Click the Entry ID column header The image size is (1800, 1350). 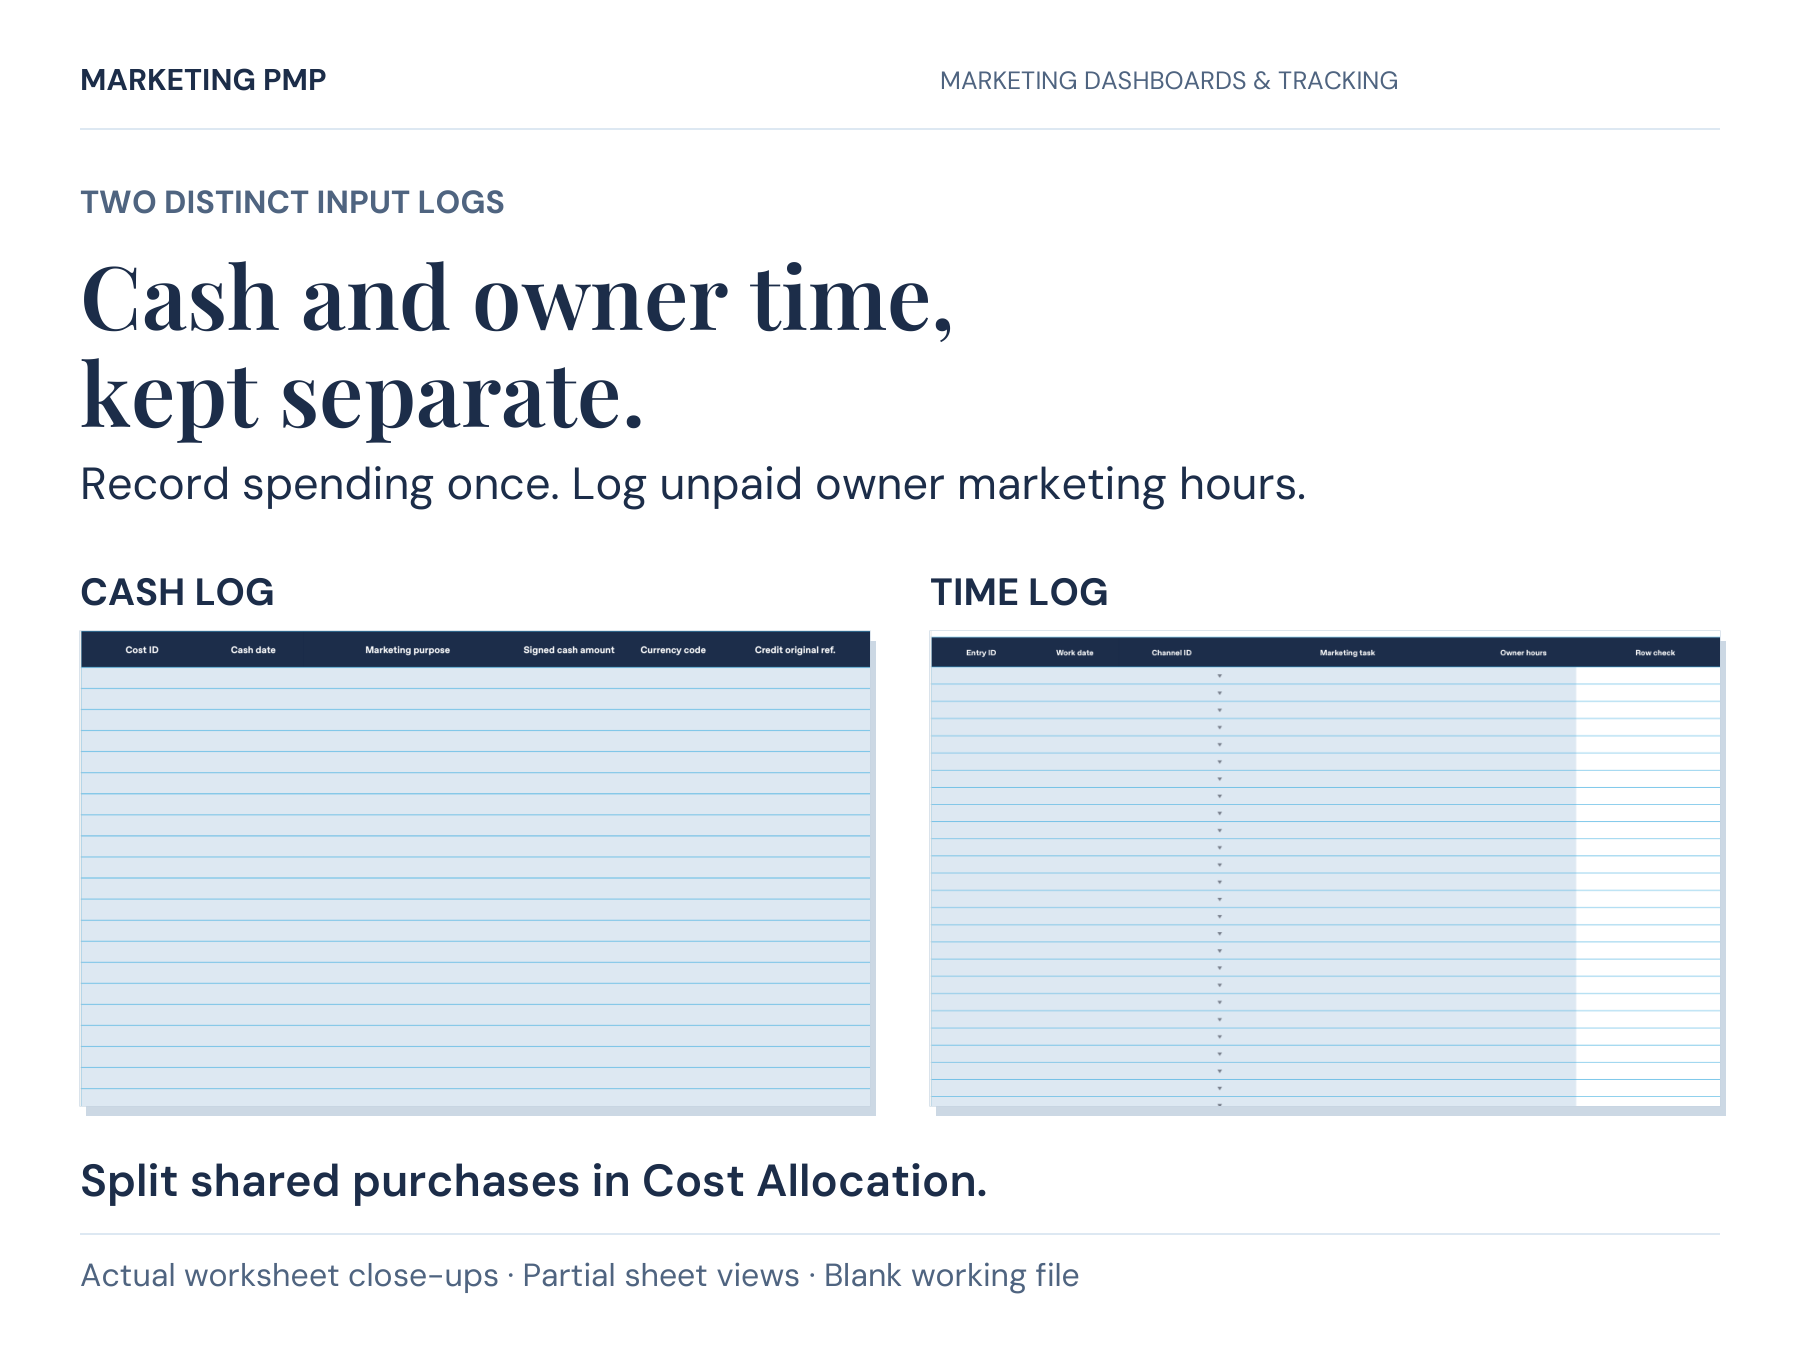[x=981, y=653]
